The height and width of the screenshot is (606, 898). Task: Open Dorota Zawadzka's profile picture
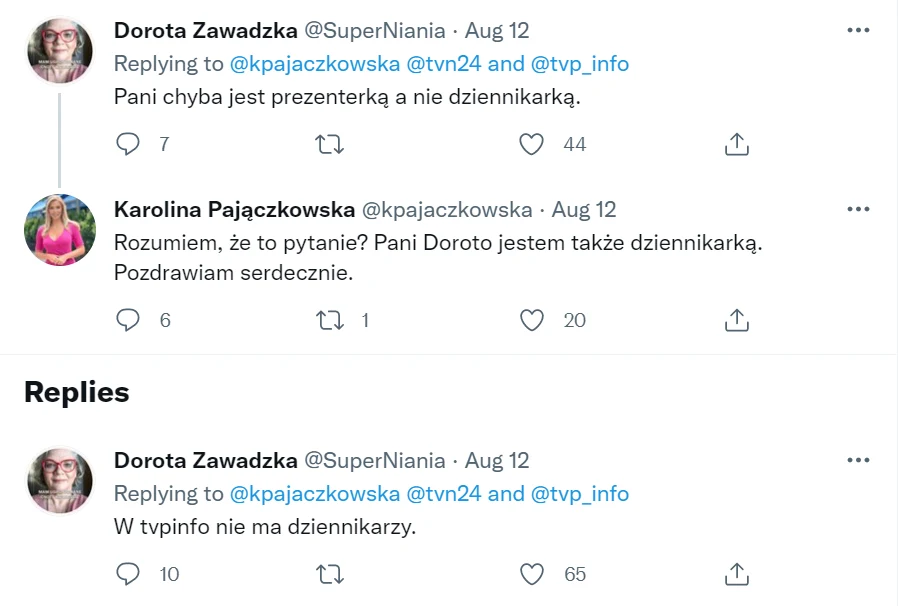[59, 50]
